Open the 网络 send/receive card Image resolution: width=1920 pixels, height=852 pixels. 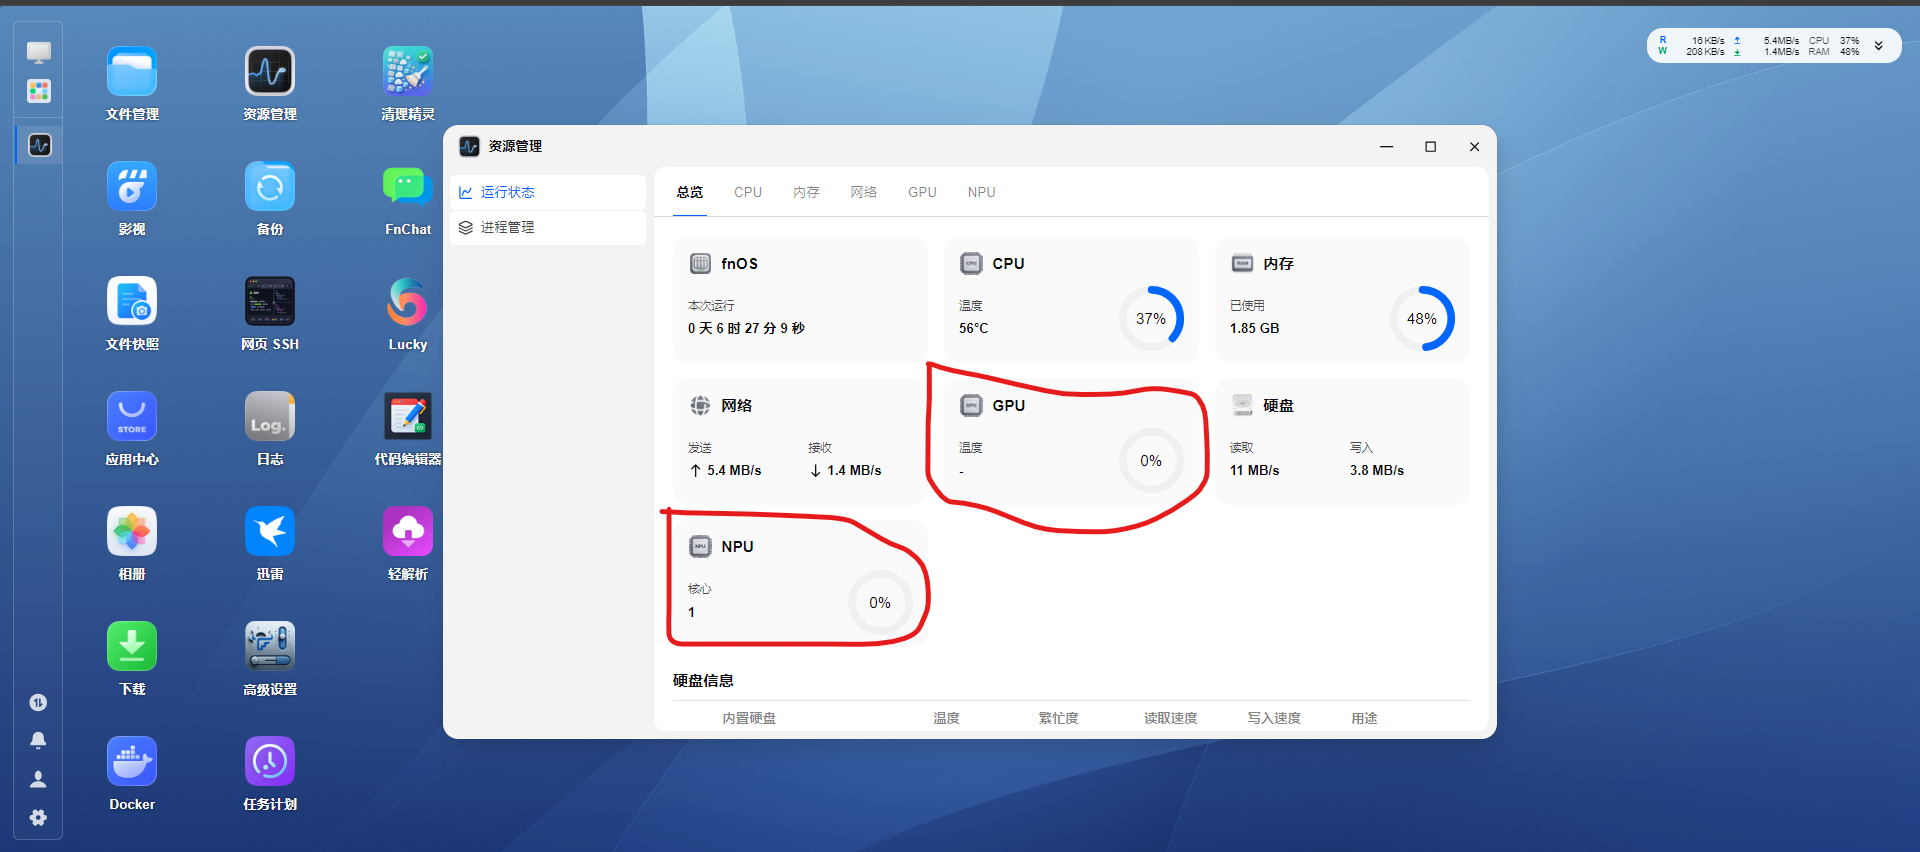pos(800,441)
